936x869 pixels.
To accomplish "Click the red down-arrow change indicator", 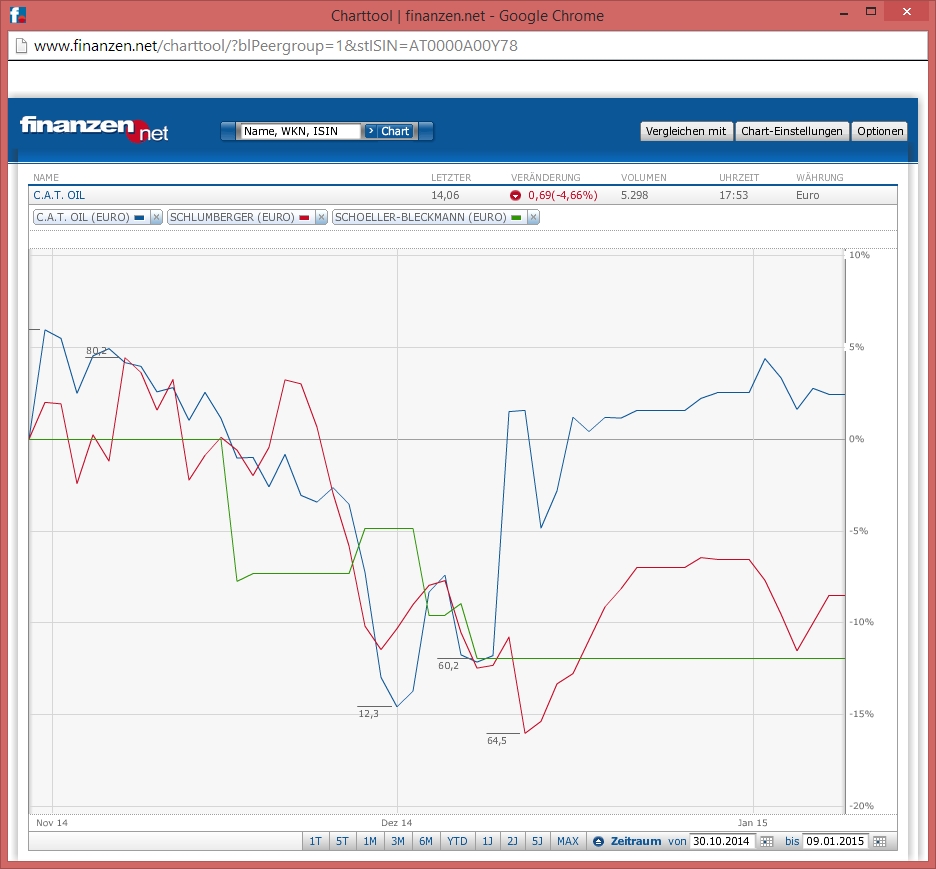I will coord(515,195).
